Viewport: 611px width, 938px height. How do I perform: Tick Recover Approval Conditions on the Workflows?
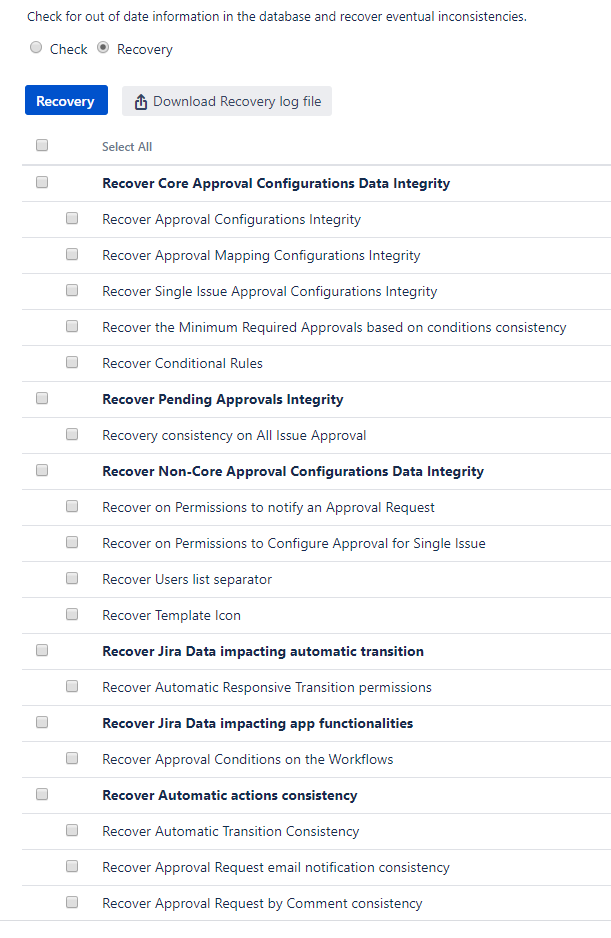click(x=72, y=759)
